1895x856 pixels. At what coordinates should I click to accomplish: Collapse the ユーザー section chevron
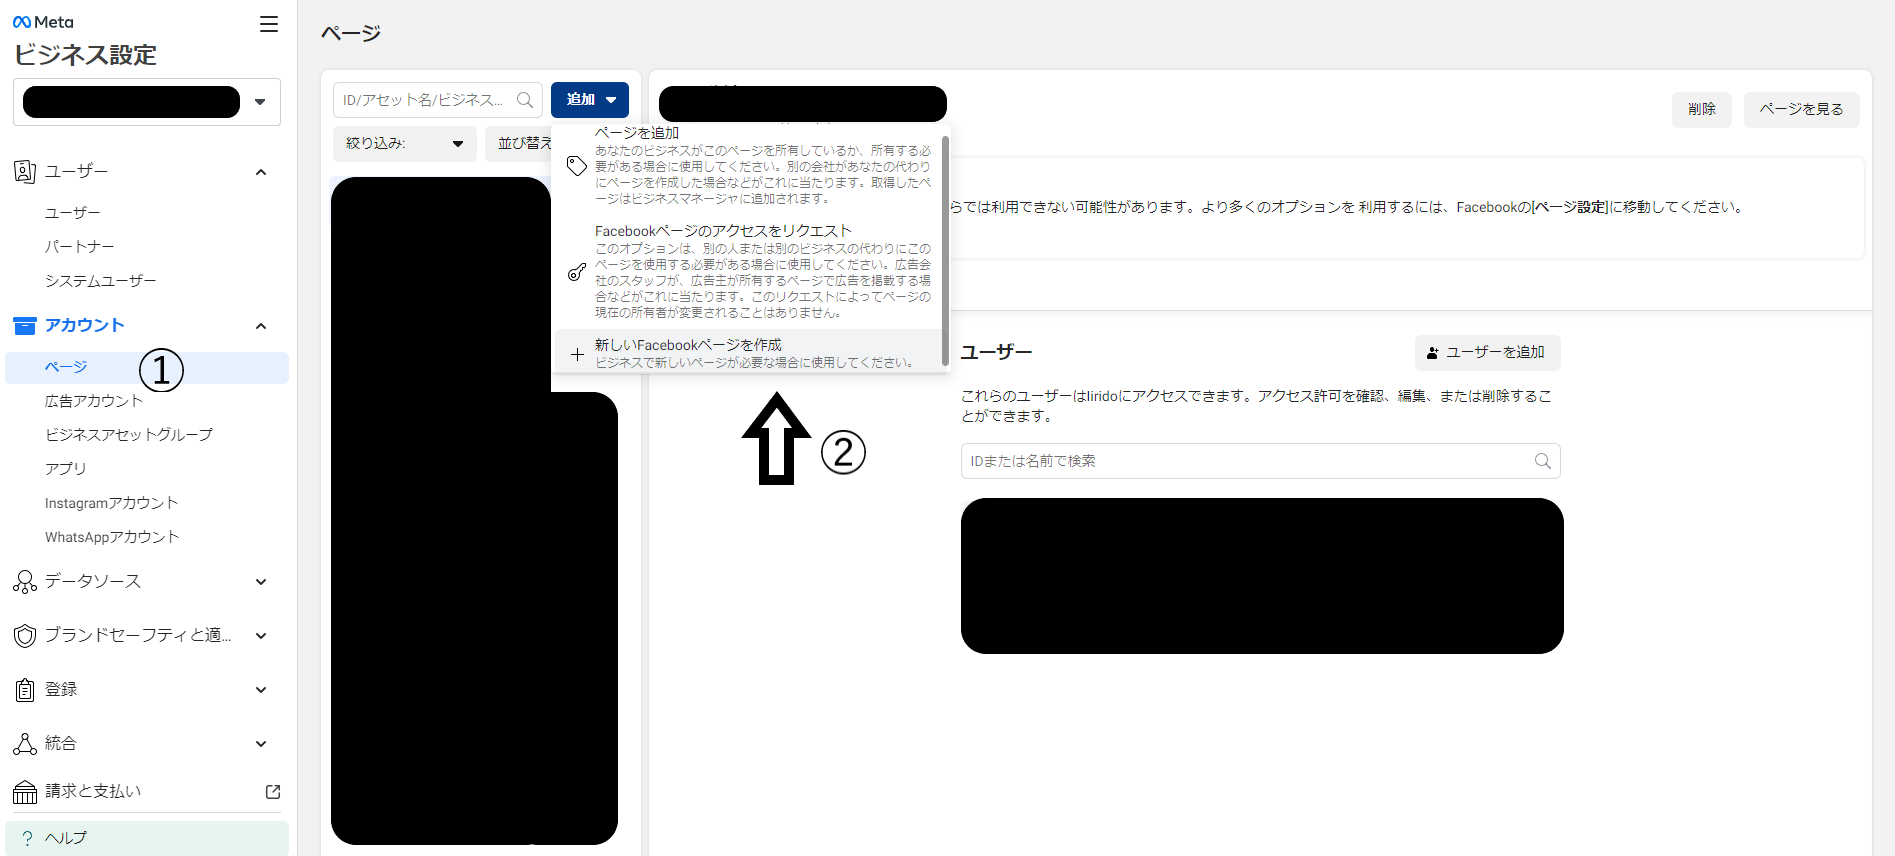pyautogui.click(x=261, y=172)
